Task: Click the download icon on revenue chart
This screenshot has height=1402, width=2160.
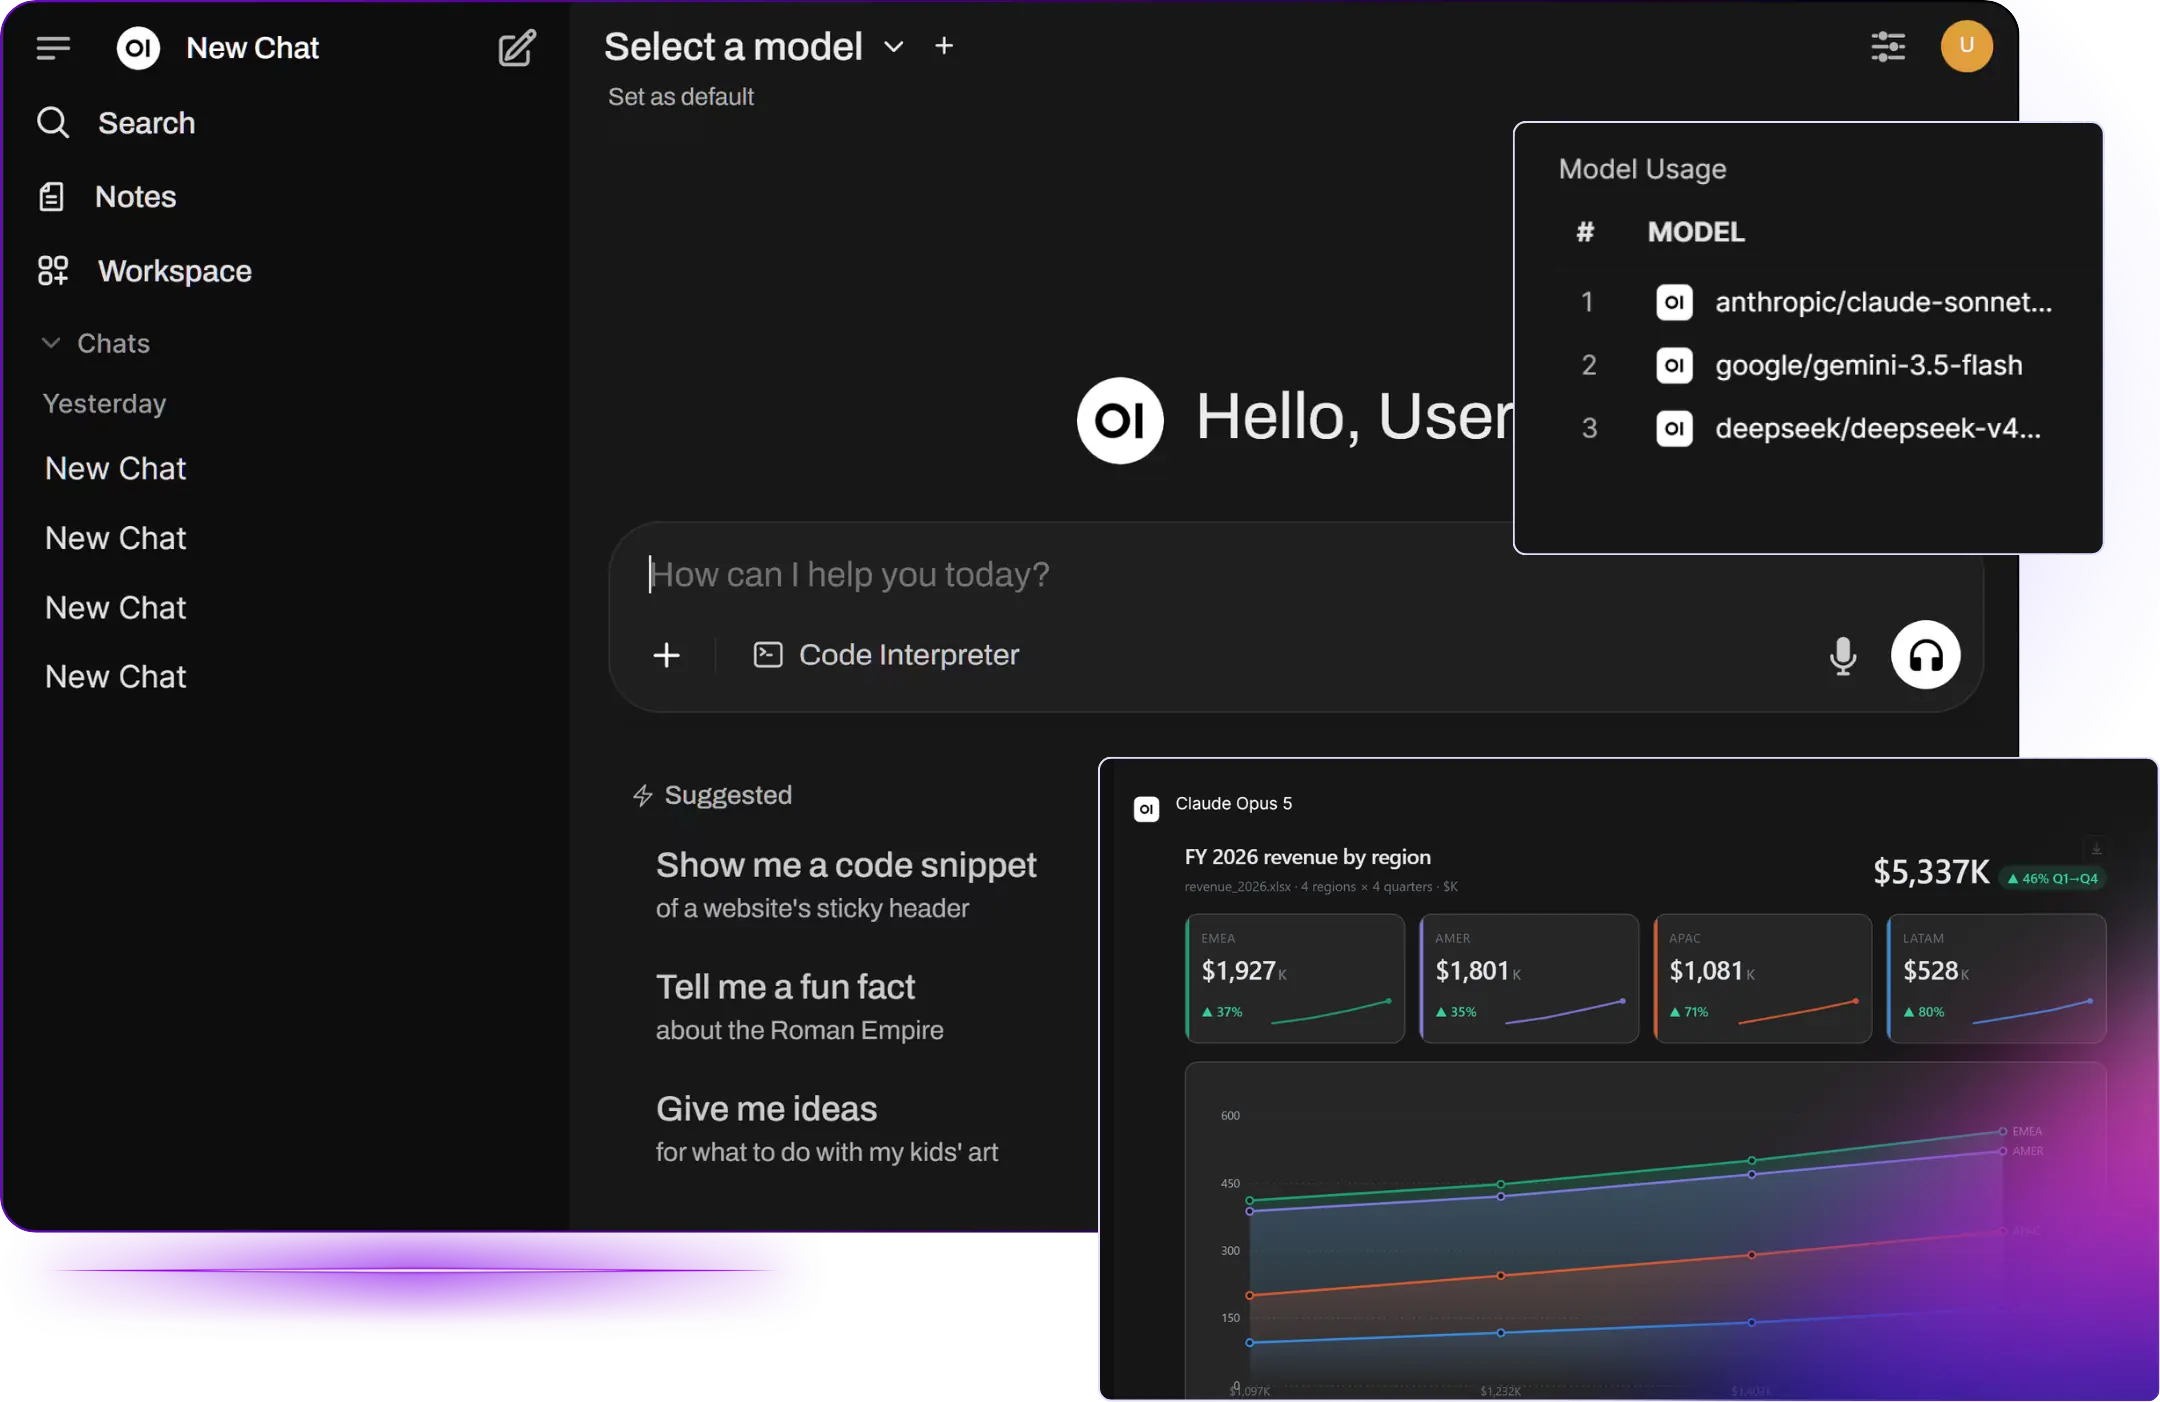Action: coord(2097,849)
